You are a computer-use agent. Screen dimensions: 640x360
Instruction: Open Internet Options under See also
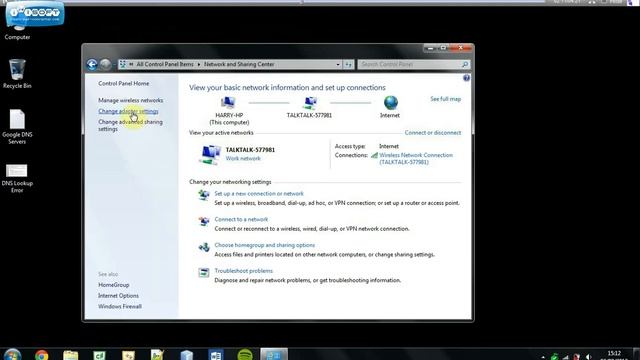118,296
